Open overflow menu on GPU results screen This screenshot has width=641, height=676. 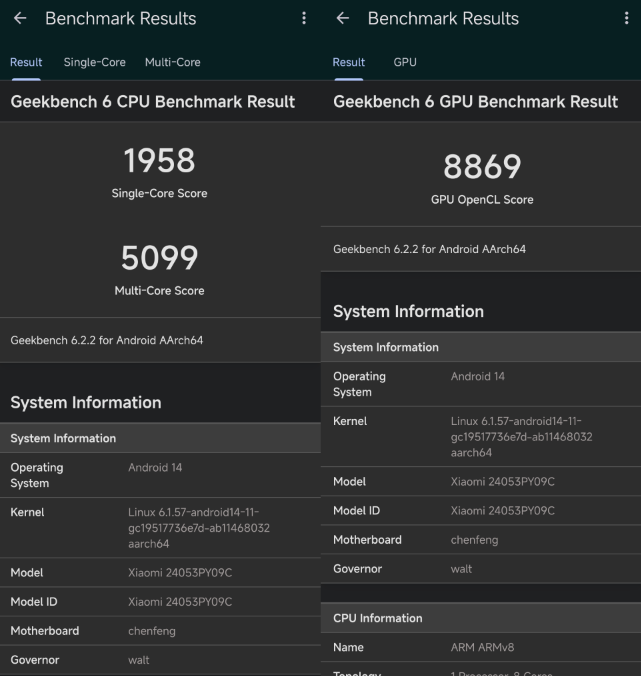(626, 18)
